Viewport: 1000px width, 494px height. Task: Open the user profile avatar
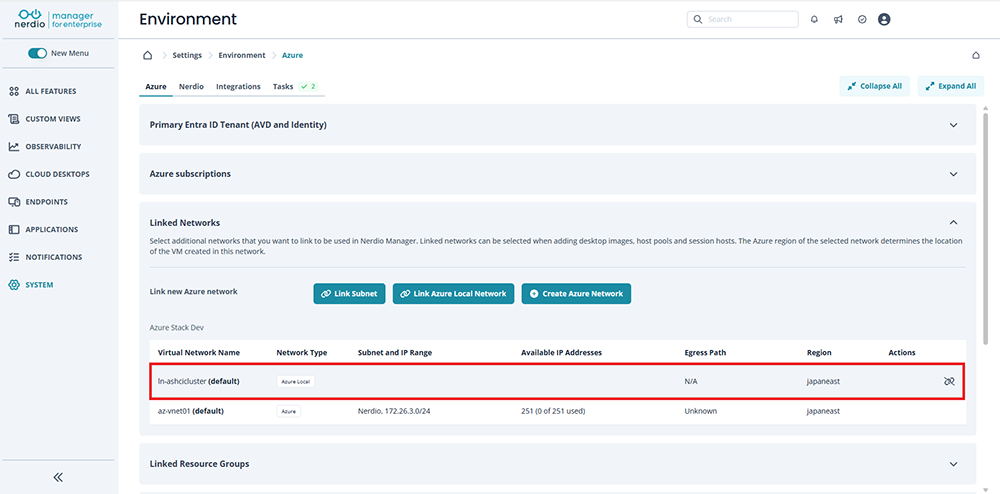point(884,20)
